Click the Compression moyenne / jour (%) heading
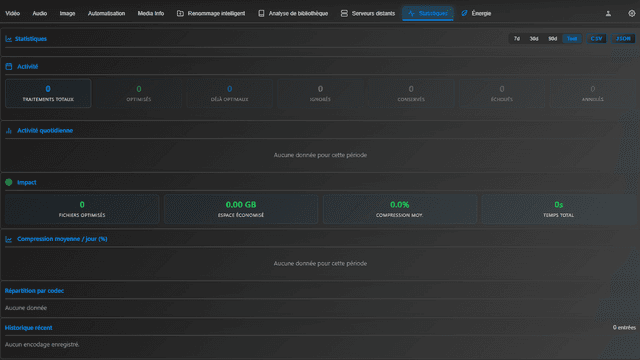The image size is (640, 360). click(62, 239)
